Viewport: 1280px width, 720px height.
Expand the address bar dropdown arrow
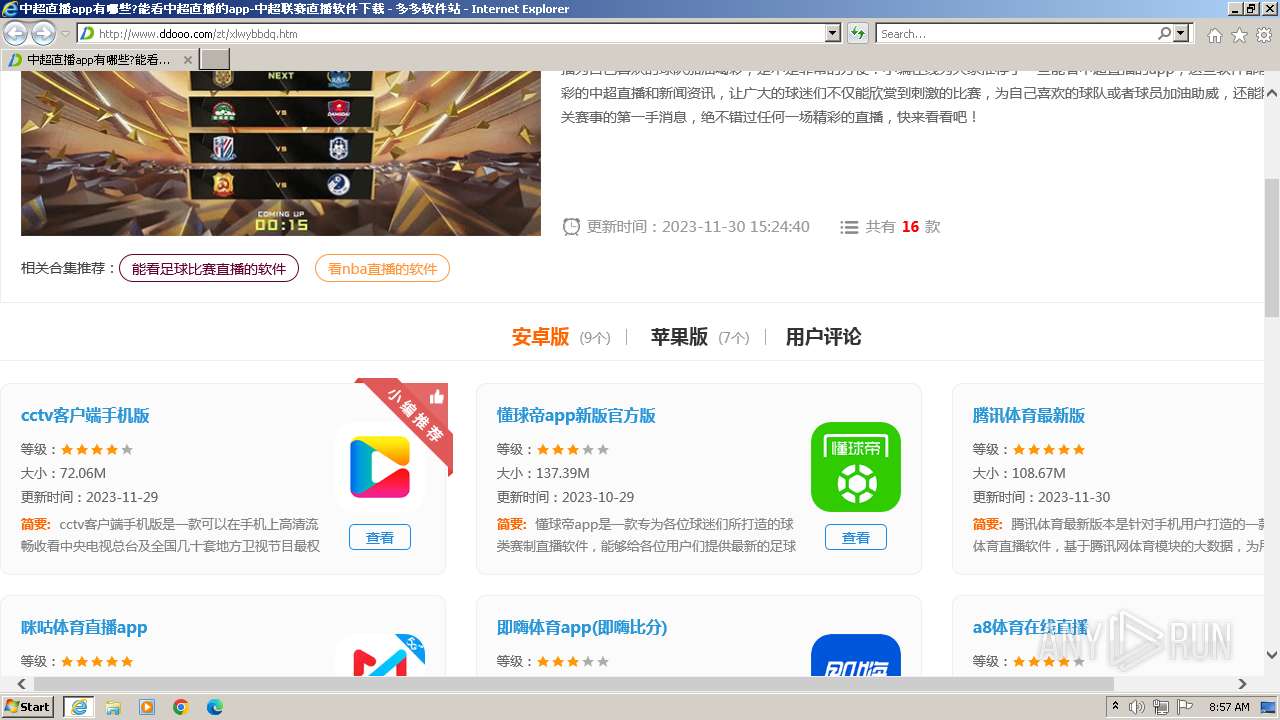[833, 33]
